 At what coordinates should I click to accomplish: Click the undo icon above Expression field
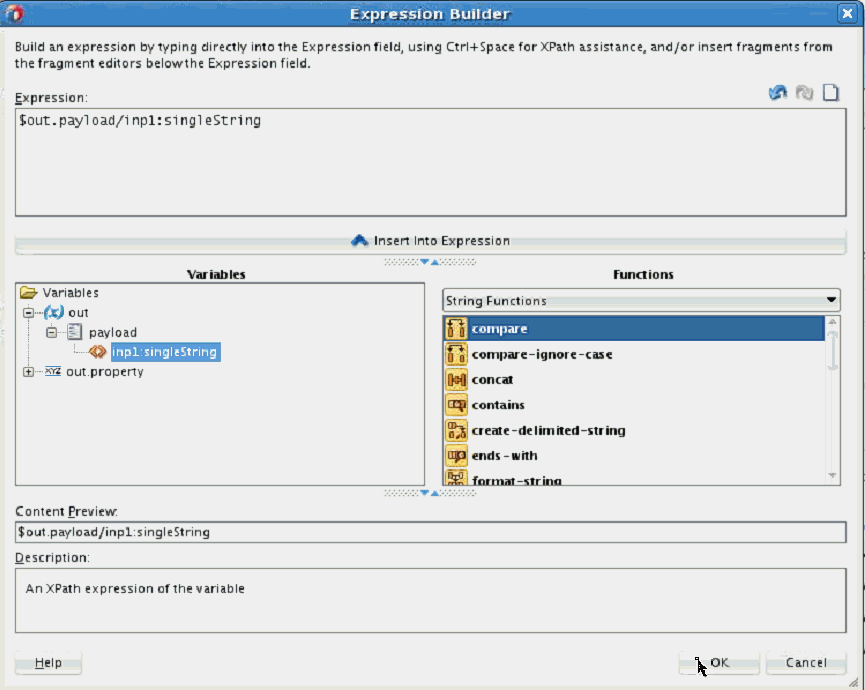[x=777, y=93]
